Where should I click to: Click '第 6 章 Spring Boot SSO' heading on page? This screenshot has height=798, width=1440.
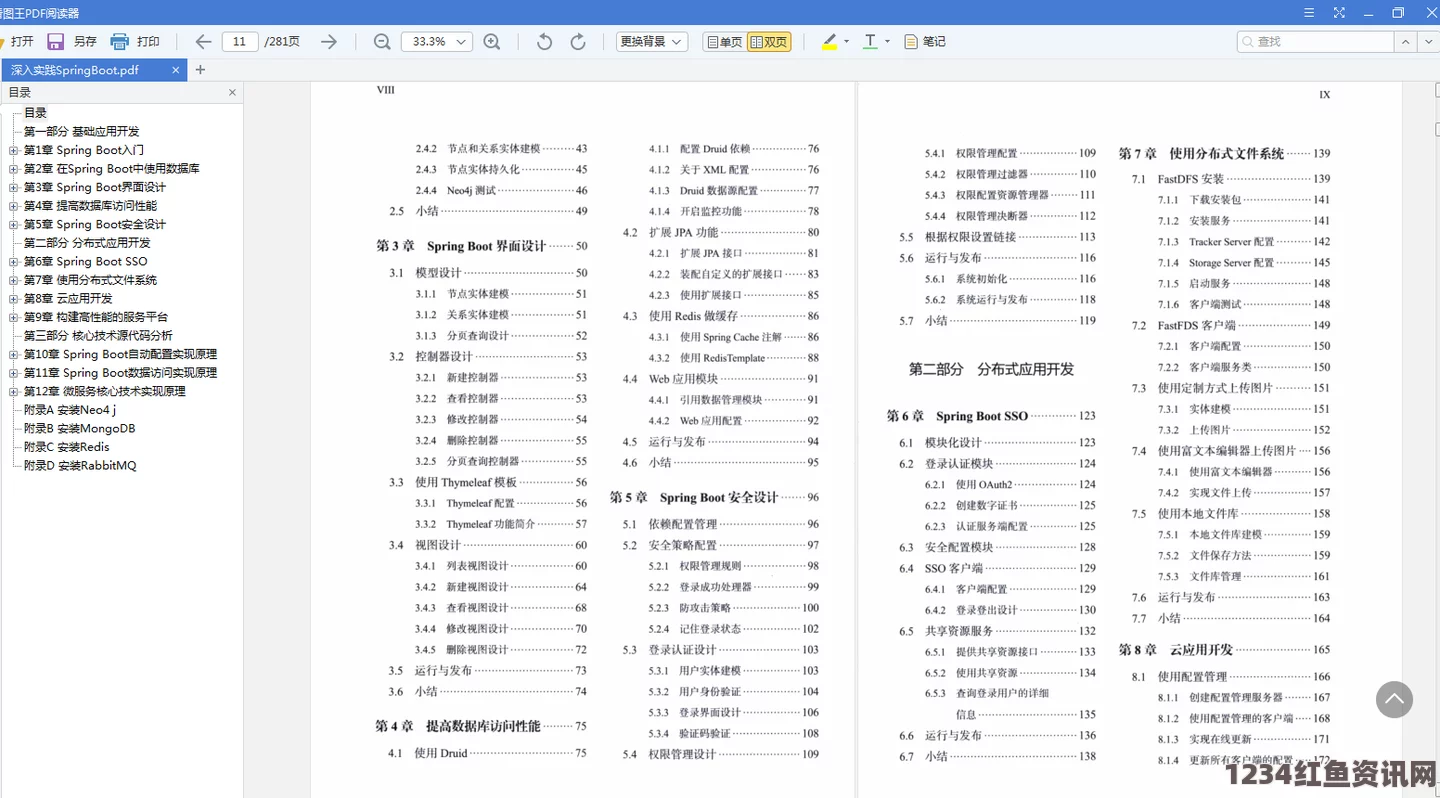pyautogui.click(x=957, y=416)
